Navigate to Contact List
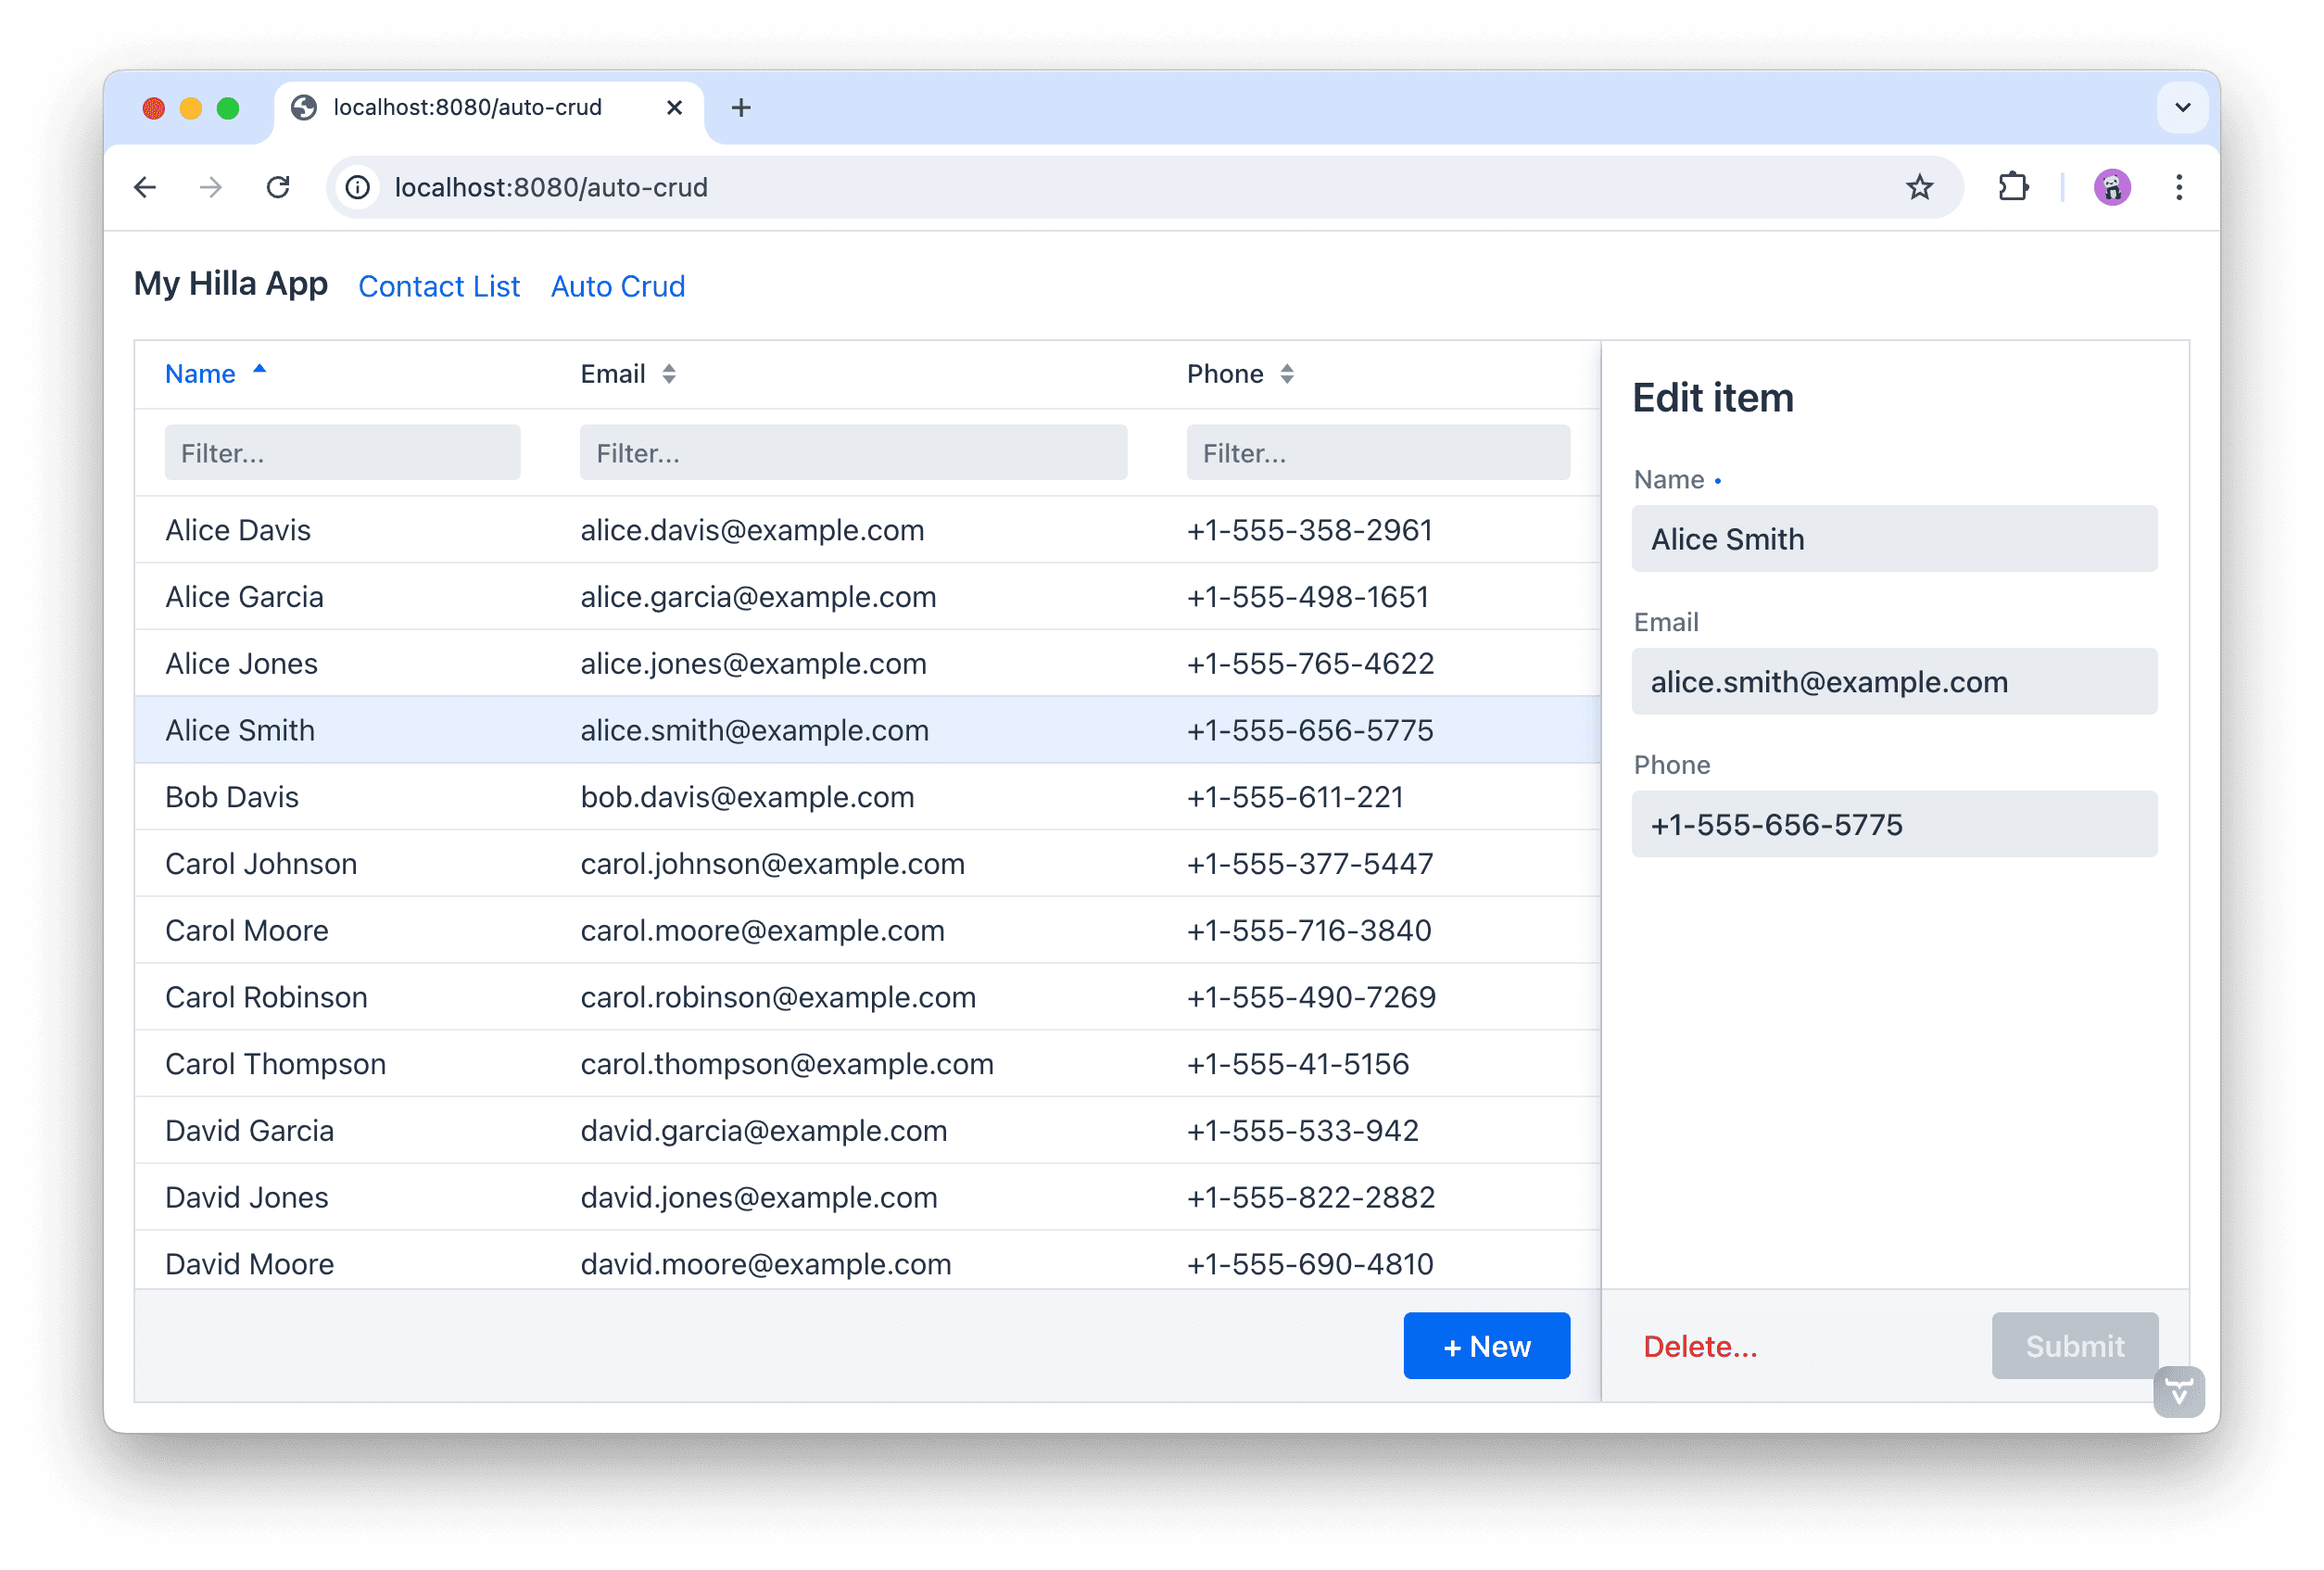2324x1570 pixels. click(439, 287)
